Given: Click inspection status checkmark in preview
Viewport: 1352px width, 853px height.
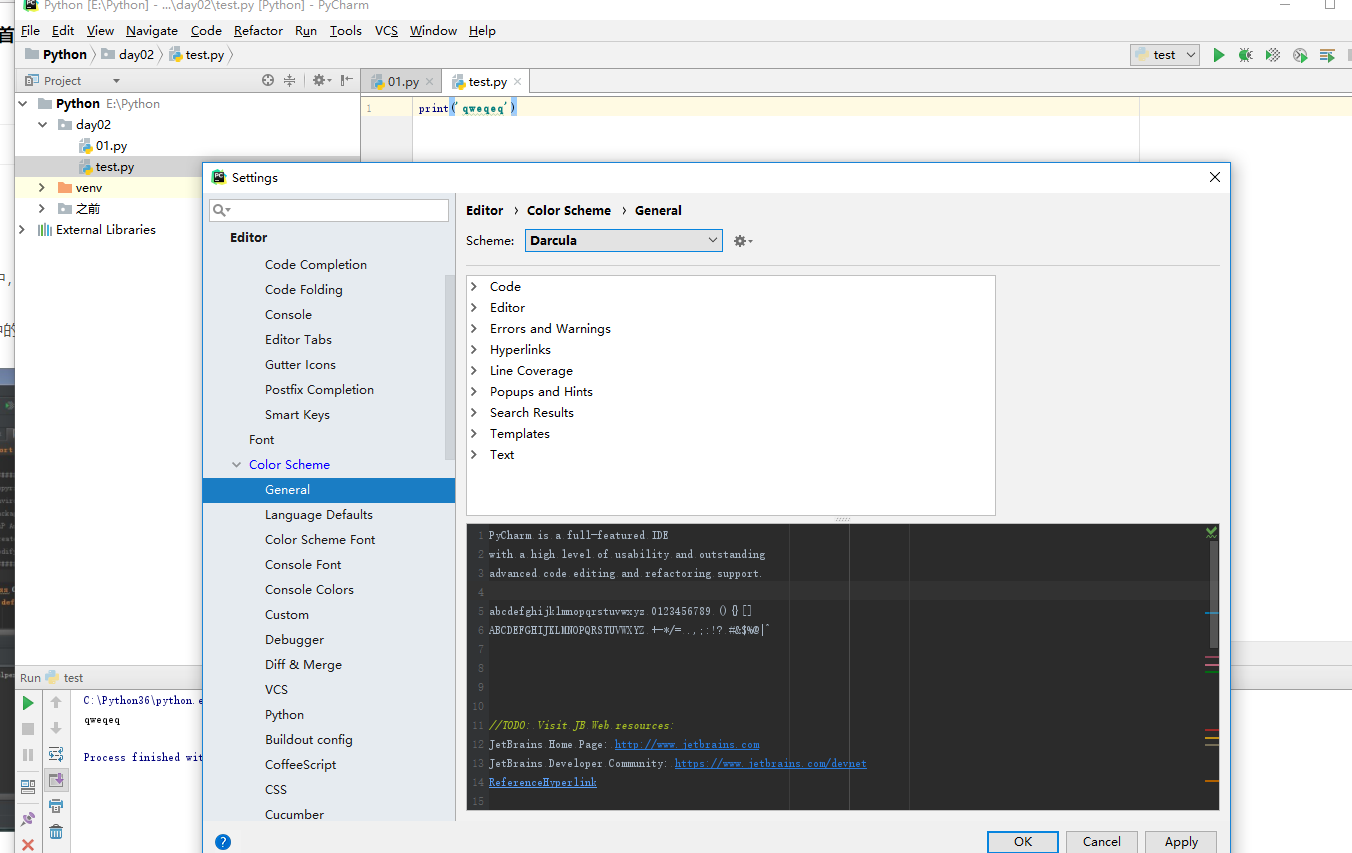Looking at the screenshot, I should click(x=1211, y=533).
